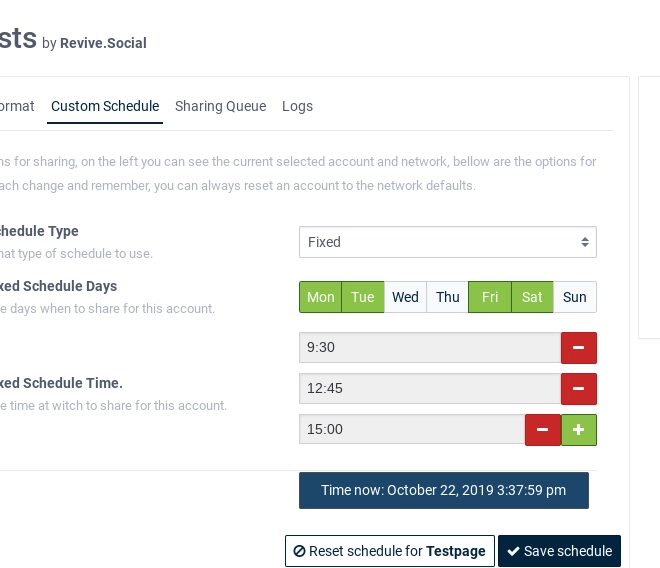Screen dimensions: 660x568
Task: Remove the 12:45 schedule time
Action: click(x=578, y=388)
